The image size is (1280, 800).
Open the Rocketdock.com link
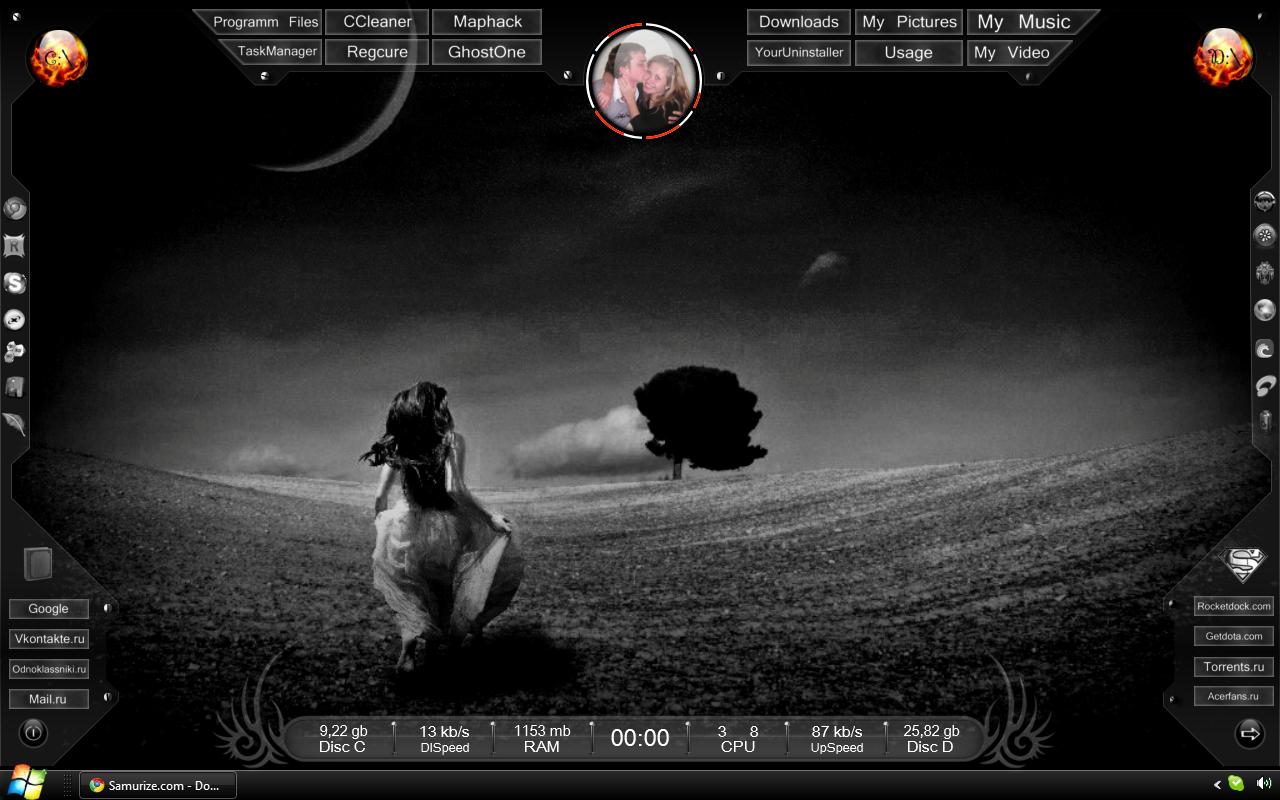1234,606
